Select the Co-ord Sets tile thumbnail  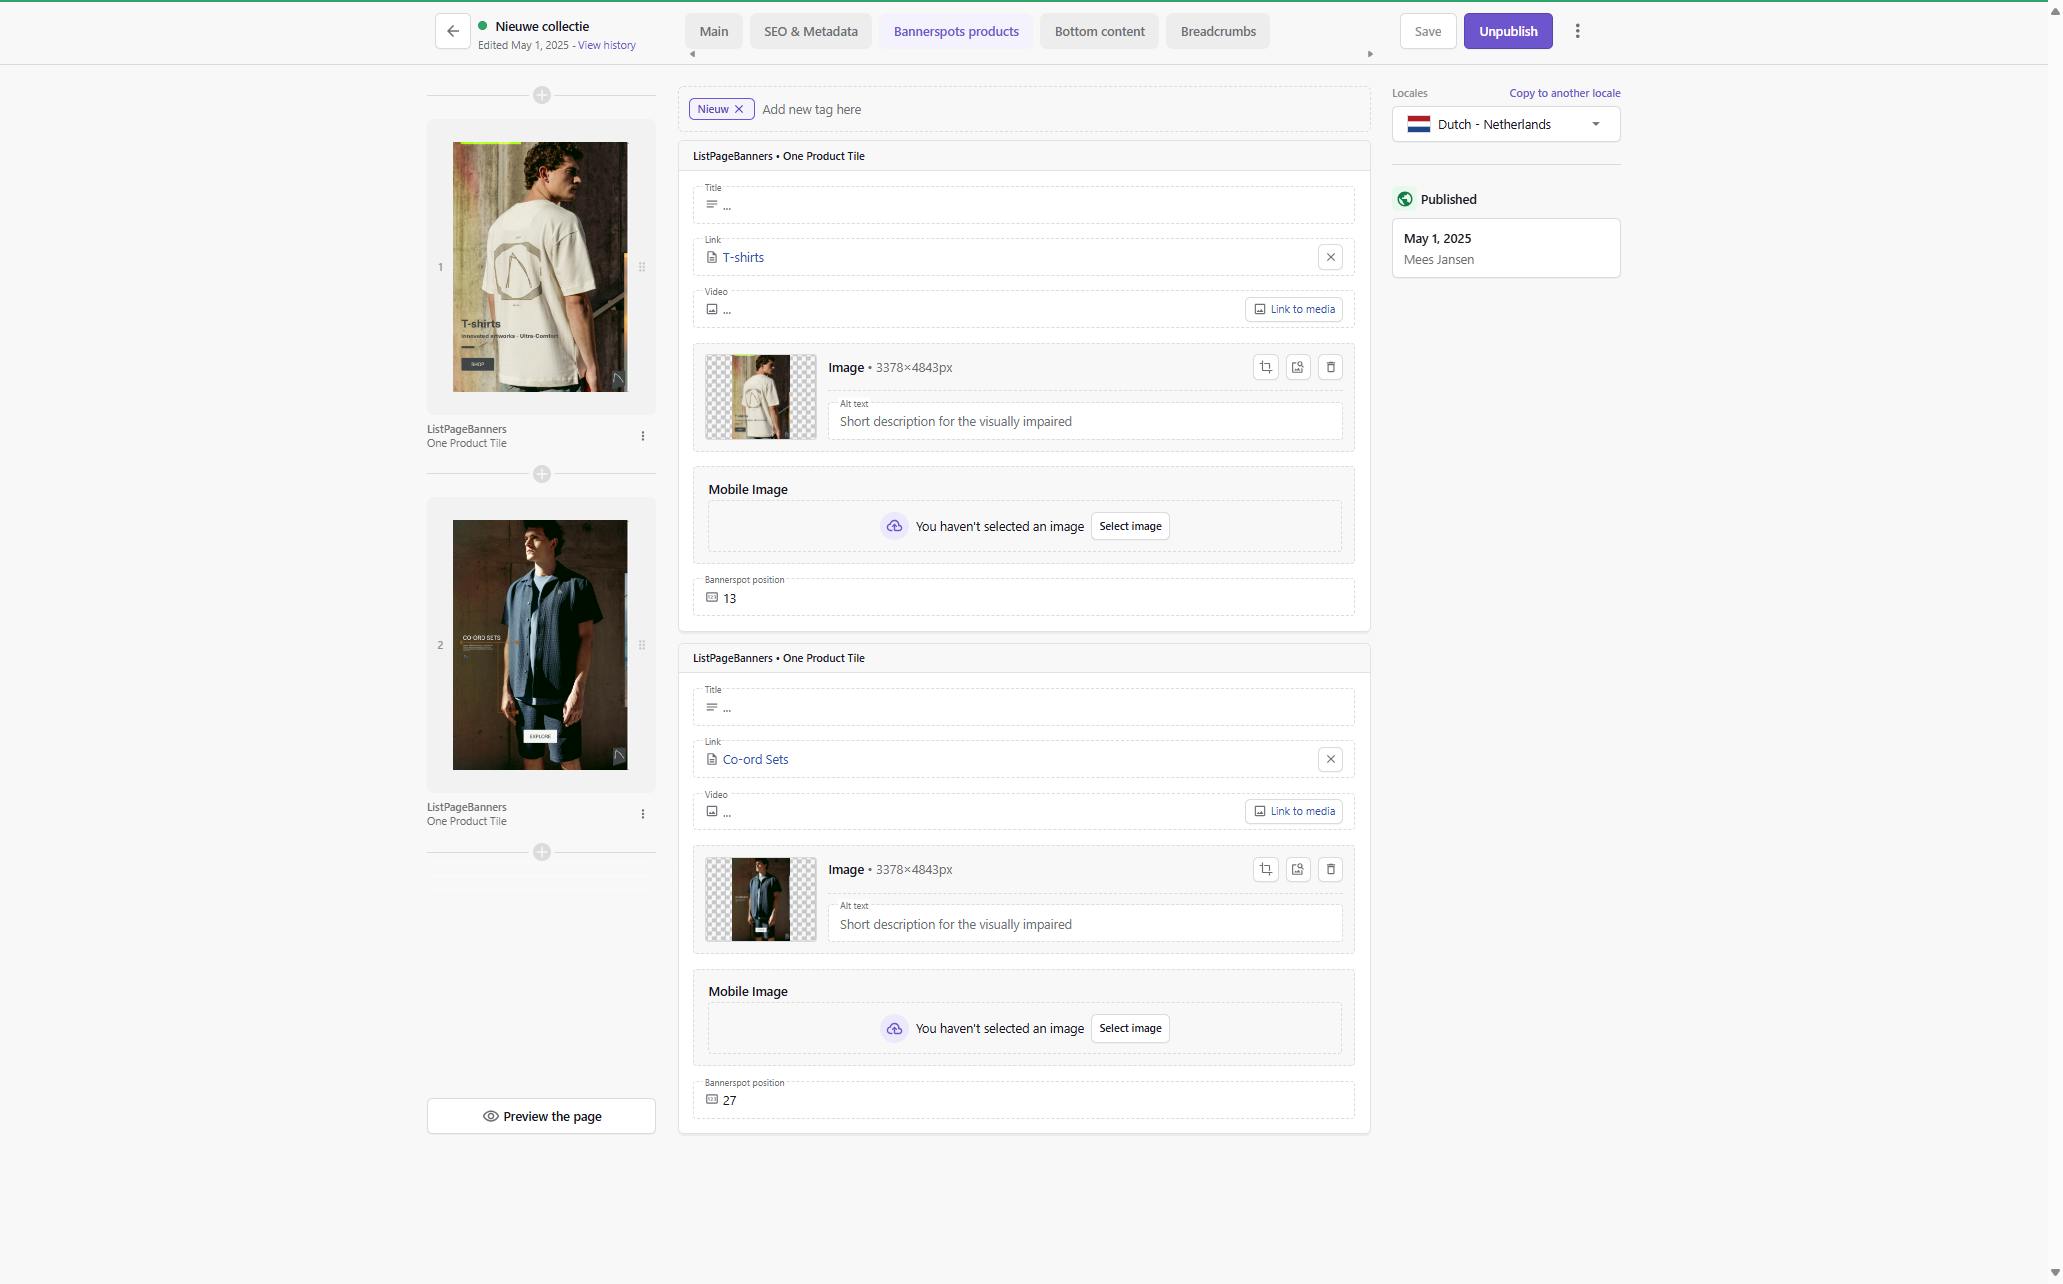tap(539, 644)
